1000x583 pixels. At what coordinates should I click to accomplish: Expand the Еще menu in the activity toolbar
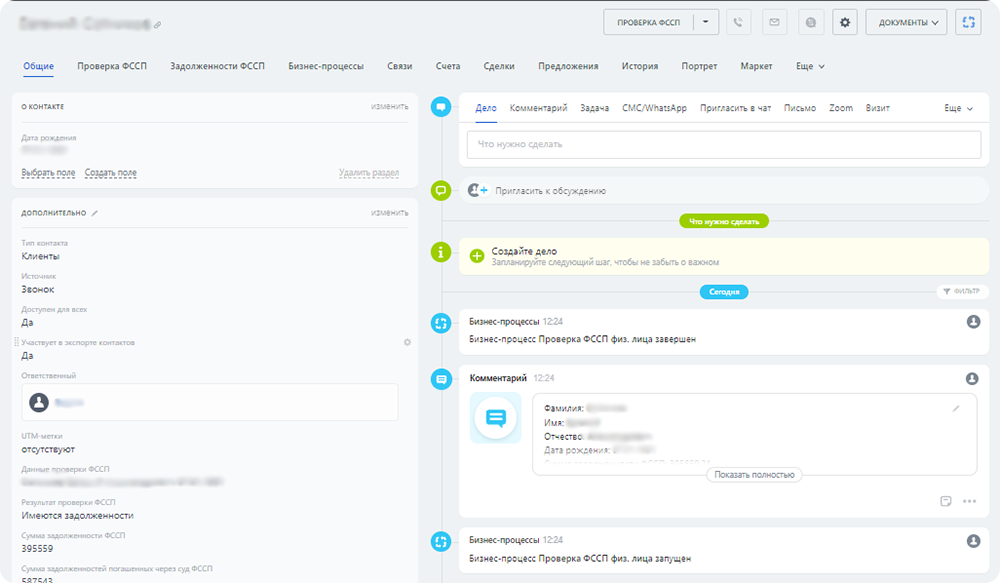[x=958, y=108]
